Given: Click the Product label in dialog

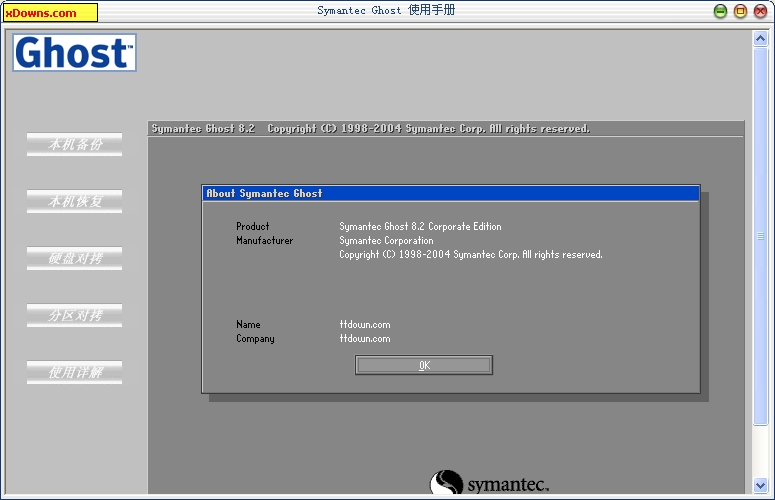Looking at the screenshot, I should tap(253, 226).
